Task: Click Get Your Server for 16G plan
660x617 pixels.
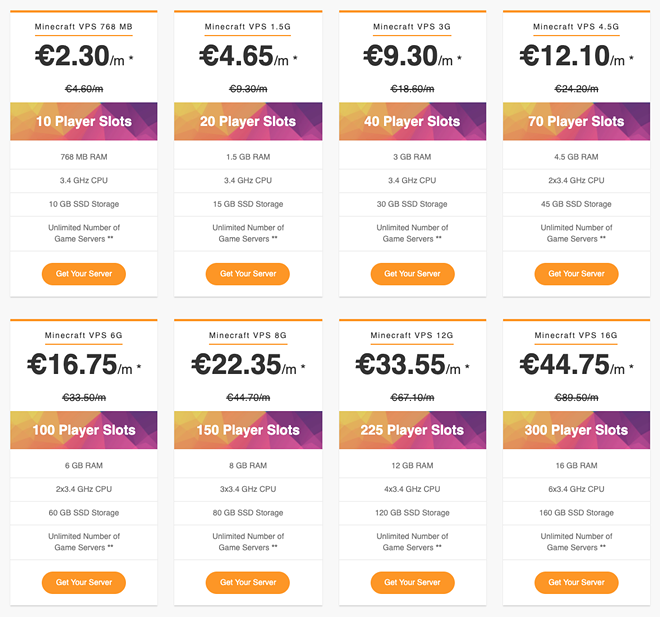Action: (x=576, y=582)
